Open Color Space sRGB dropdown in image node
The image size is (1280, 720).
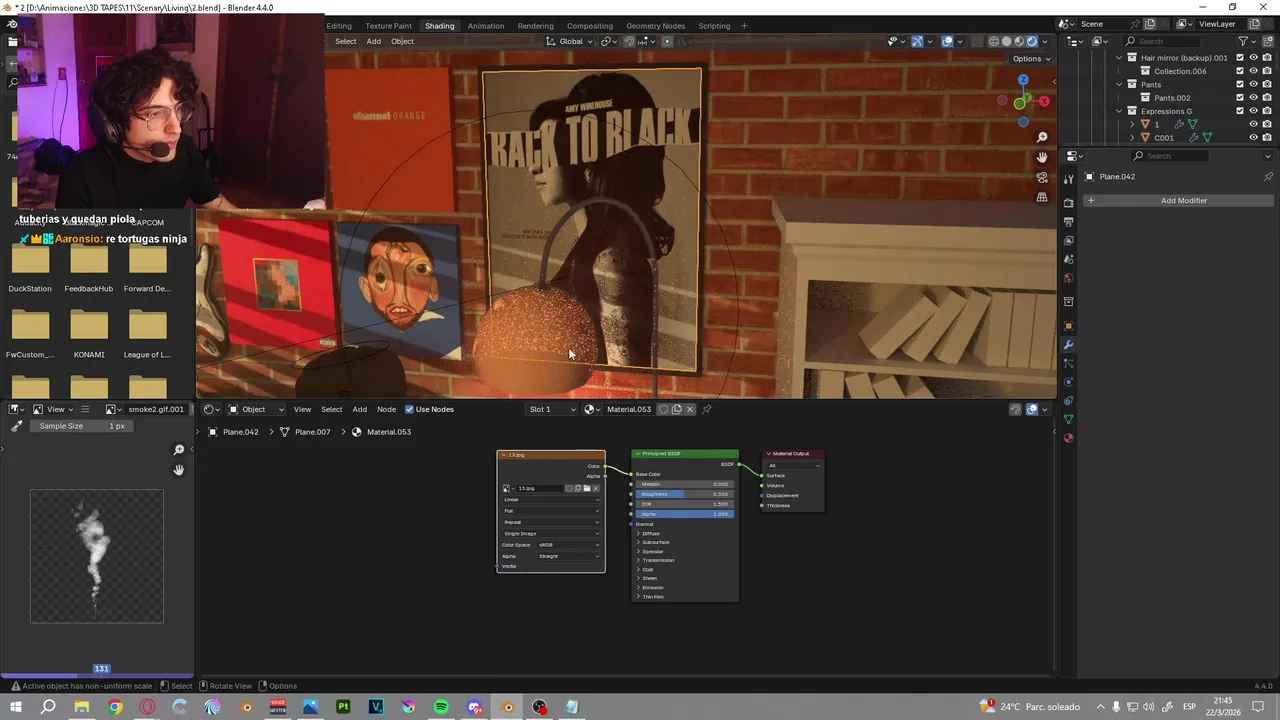(x=569, y=545)
